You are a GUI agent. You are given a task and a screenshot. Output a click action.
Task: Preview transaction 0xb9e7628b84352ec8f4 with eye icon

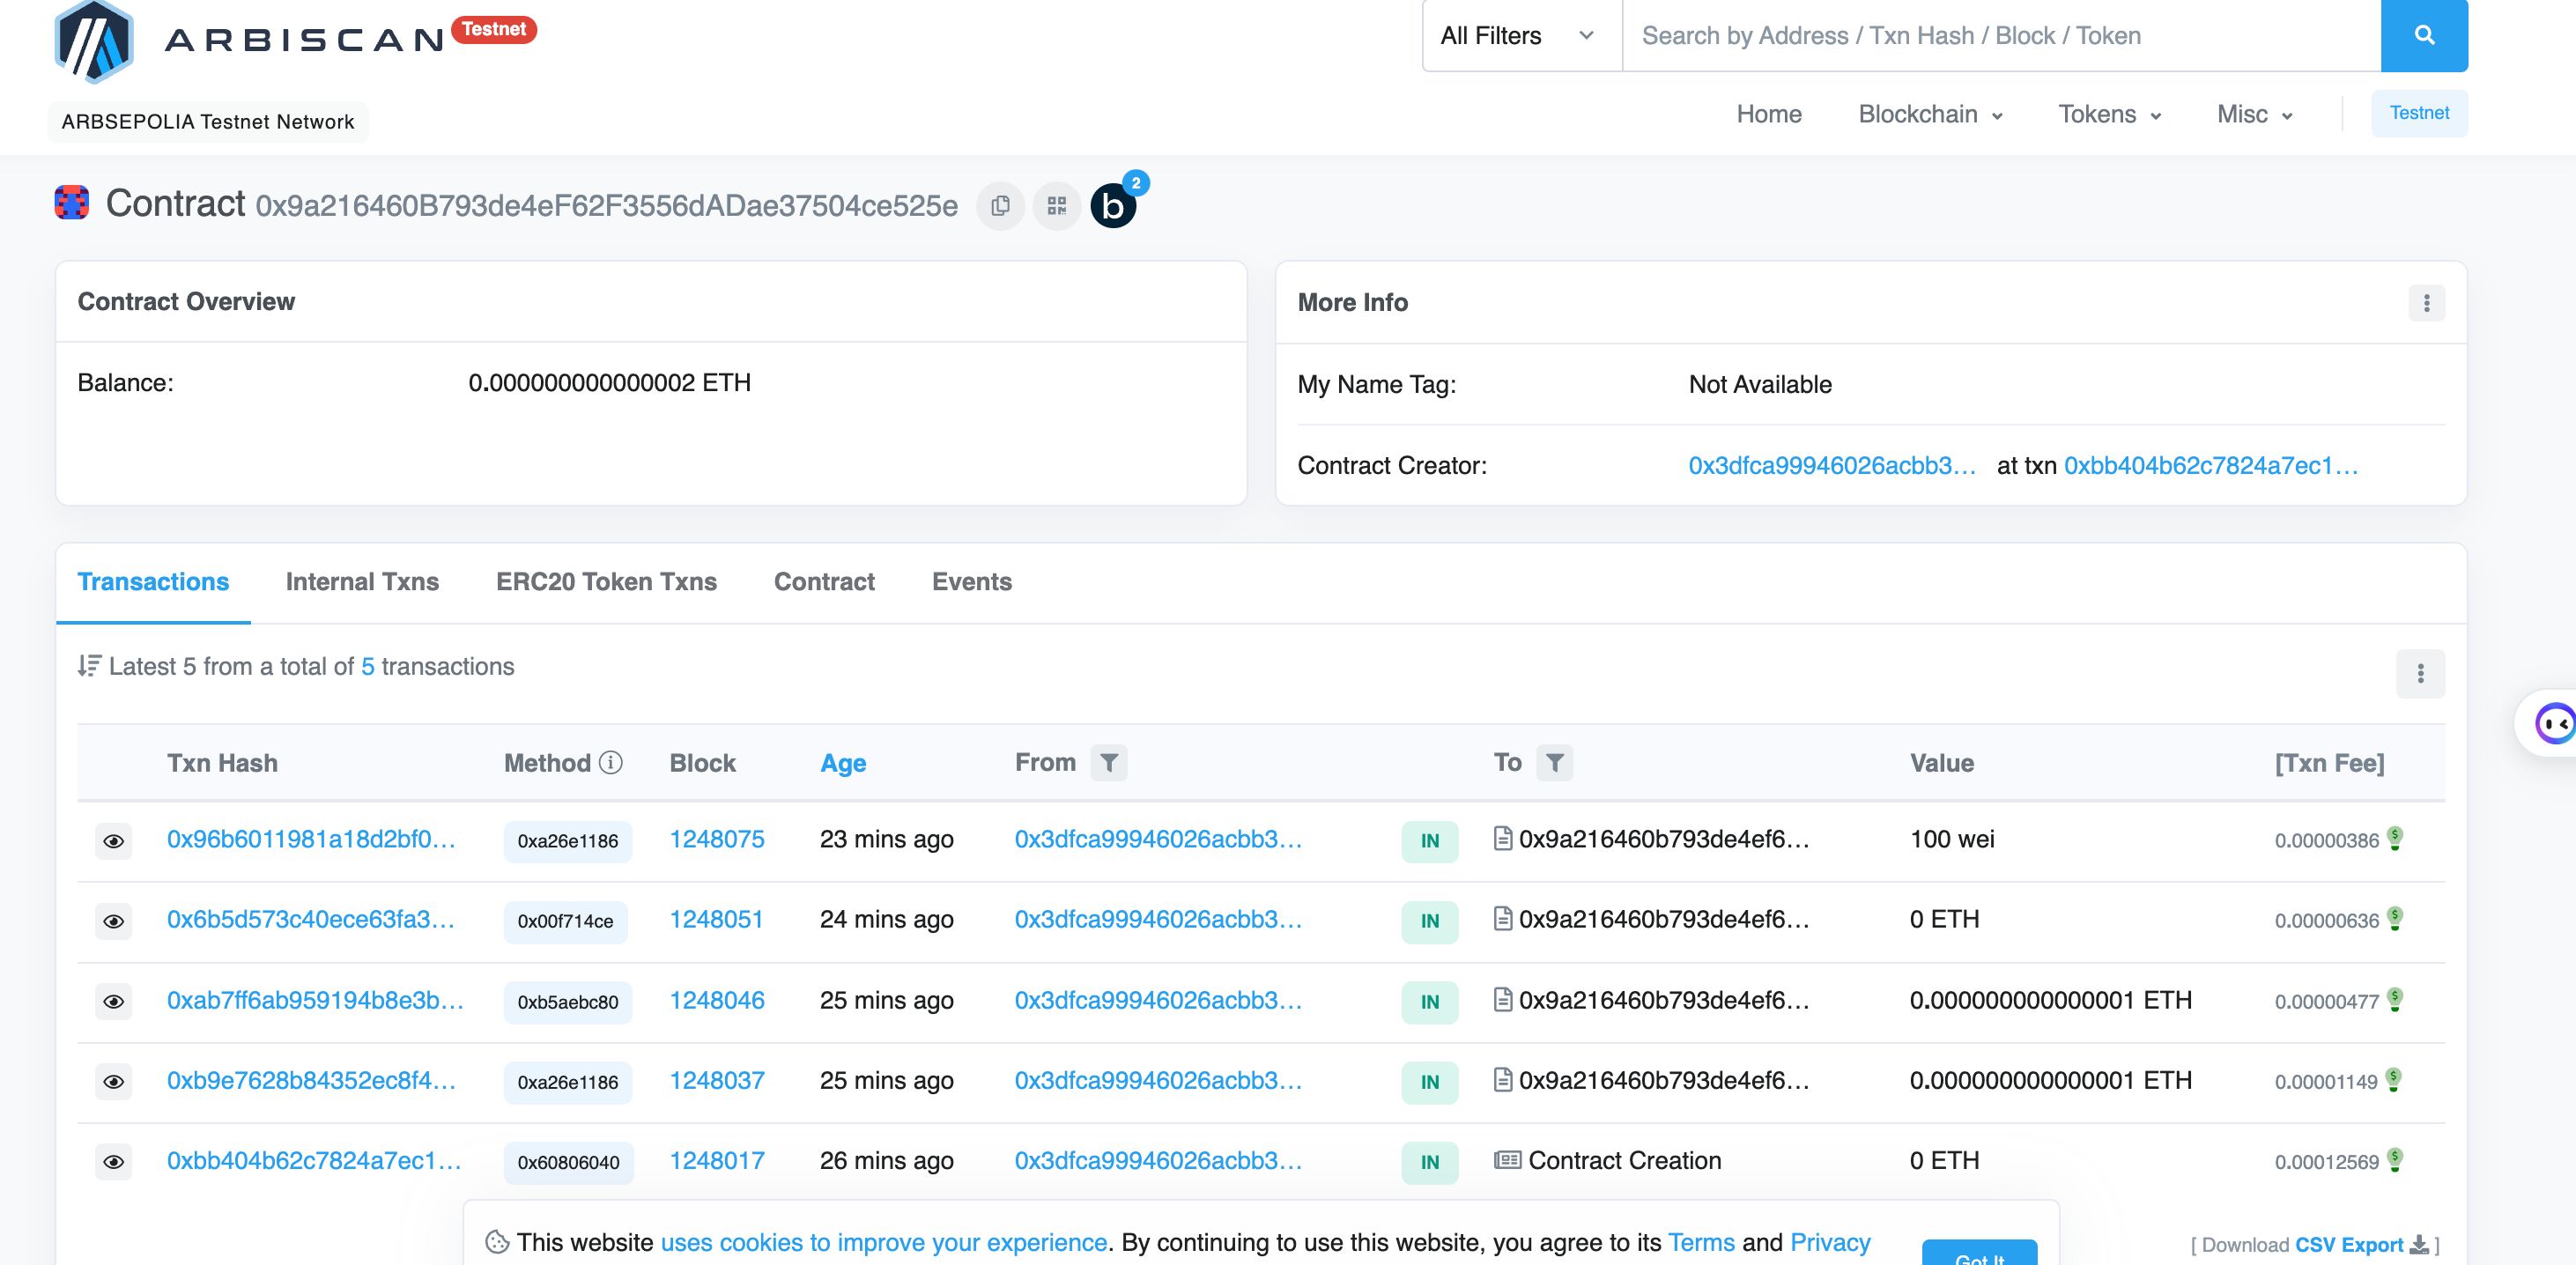pos(114,1082)
